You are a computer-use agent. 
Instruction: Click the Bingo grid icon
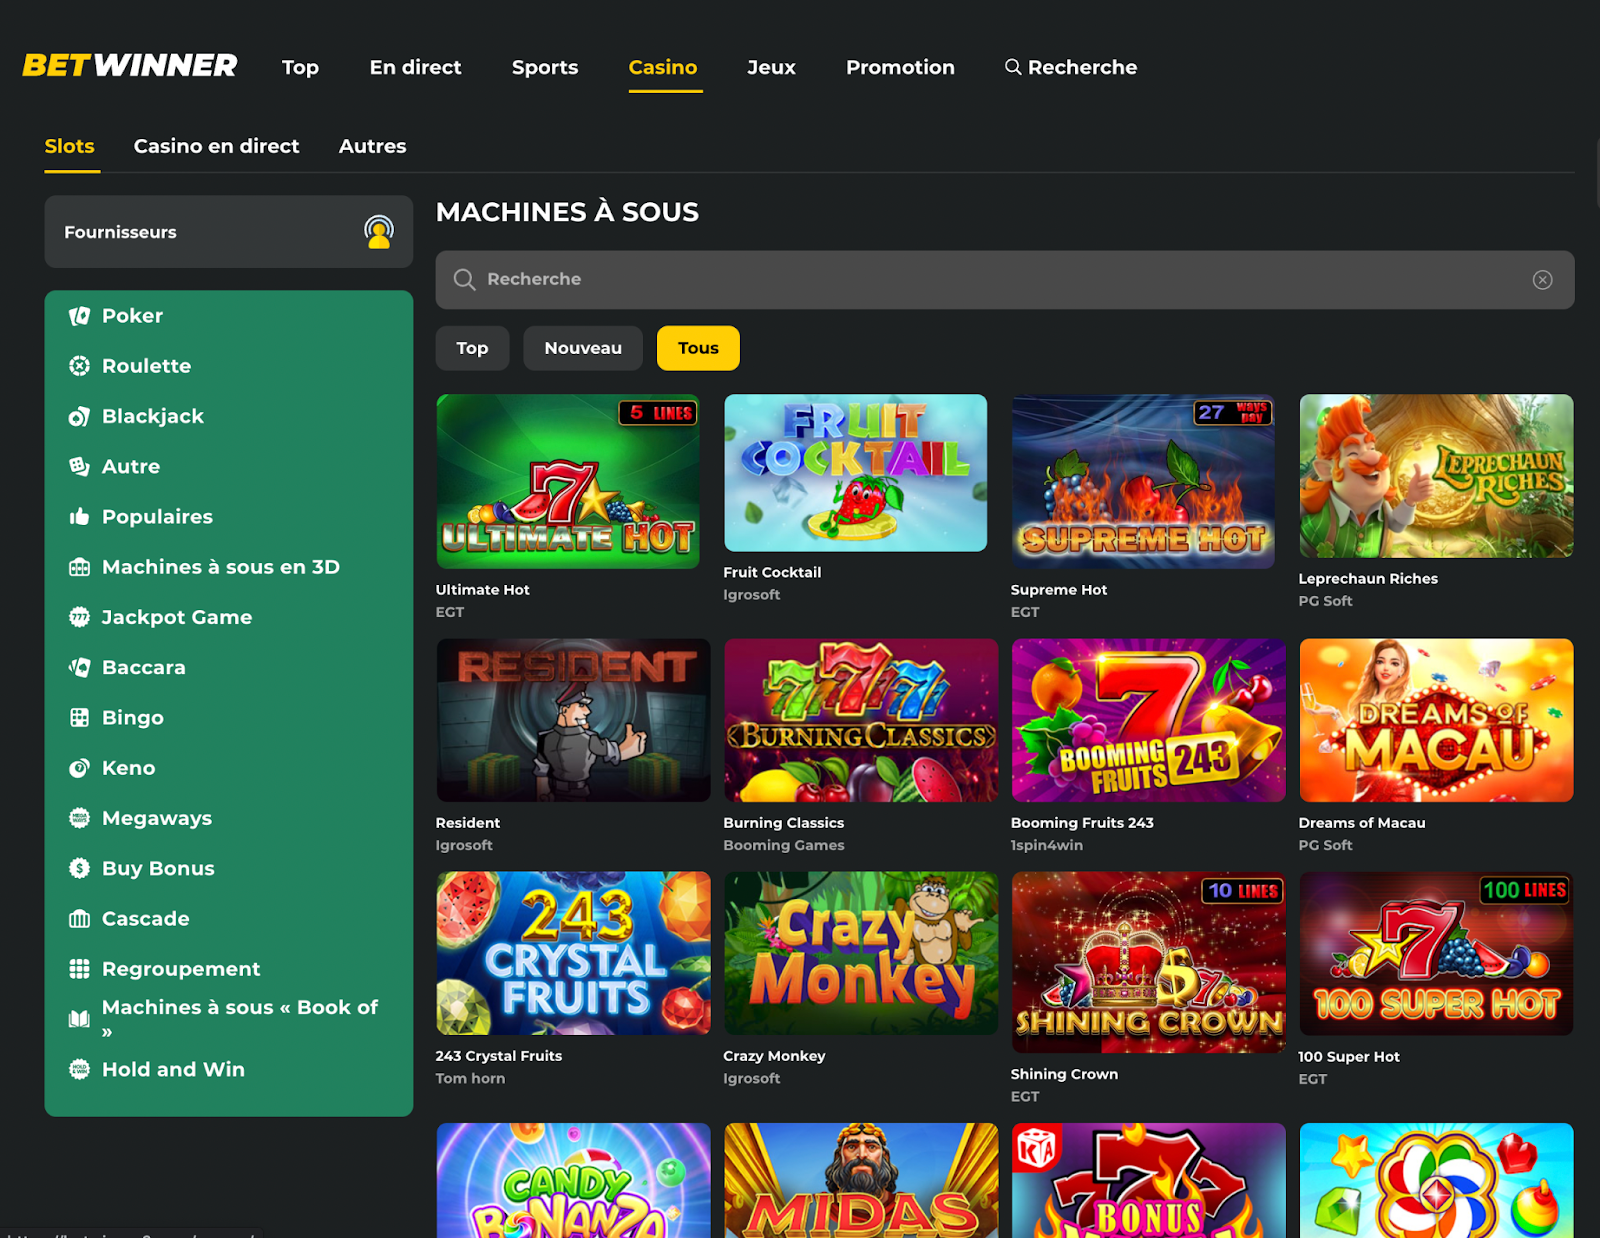(79, 717)
